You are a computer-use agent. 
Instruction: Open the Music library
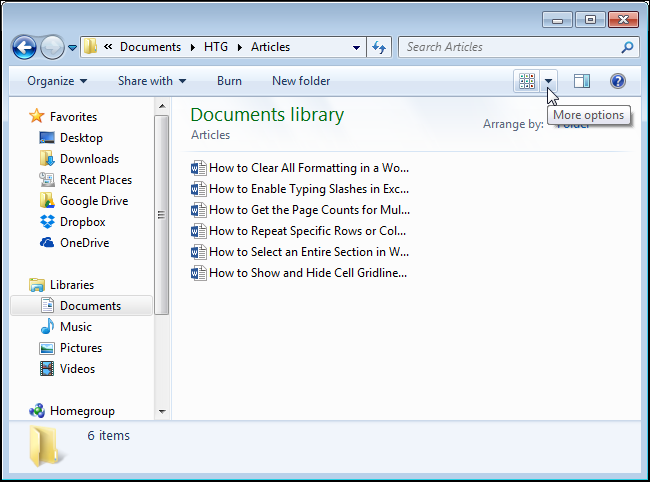76,327
